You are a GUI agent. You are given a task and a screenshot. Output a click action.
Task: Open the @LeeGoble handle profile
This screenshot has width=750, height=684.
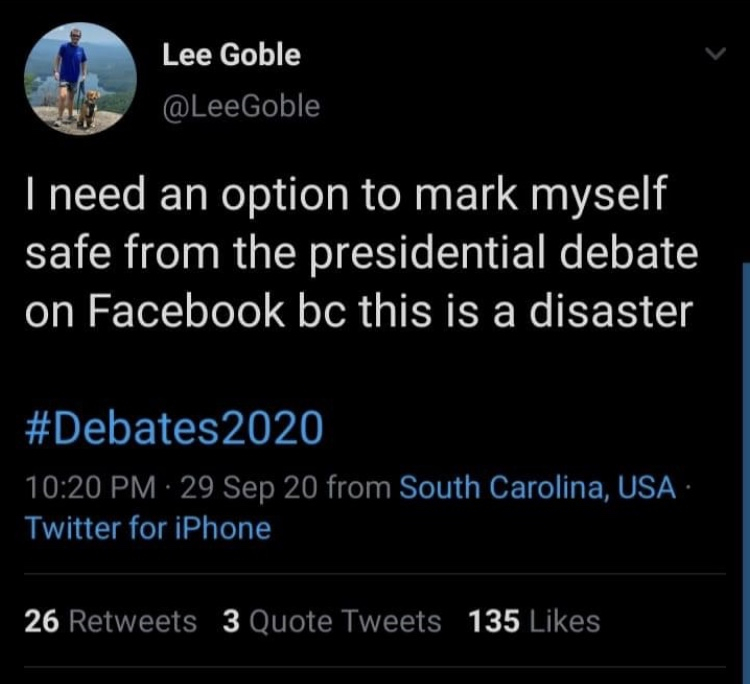pyautogui.click(x=240, y=105)
